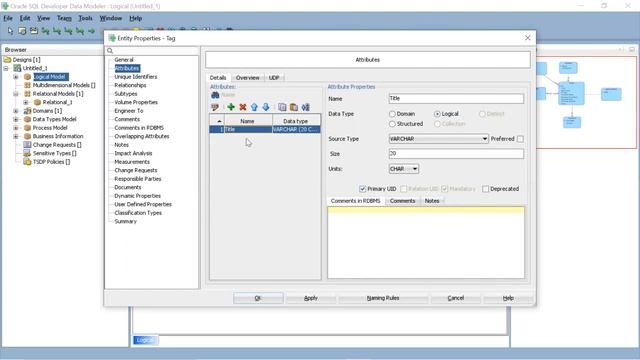Toggle the Preferred checkbox

click(520, 139)
